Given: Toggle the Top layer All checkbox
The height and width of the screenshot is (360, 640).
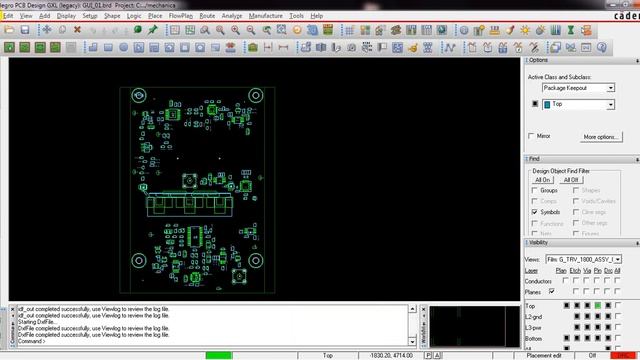Looking at the screenshot, I should [x=618, y=305].
